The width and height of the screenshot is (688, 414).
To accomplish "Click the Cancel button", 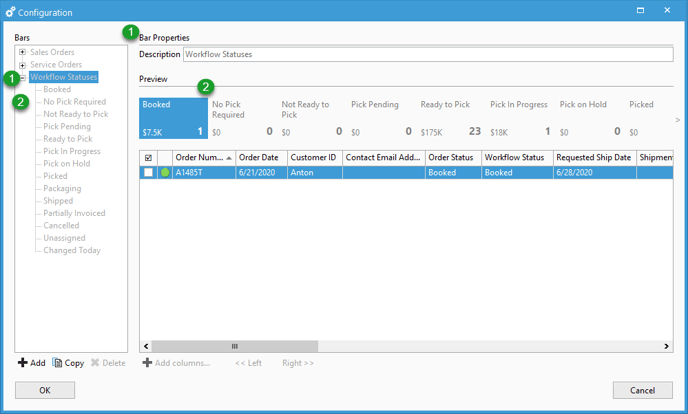I will point(642,390).
